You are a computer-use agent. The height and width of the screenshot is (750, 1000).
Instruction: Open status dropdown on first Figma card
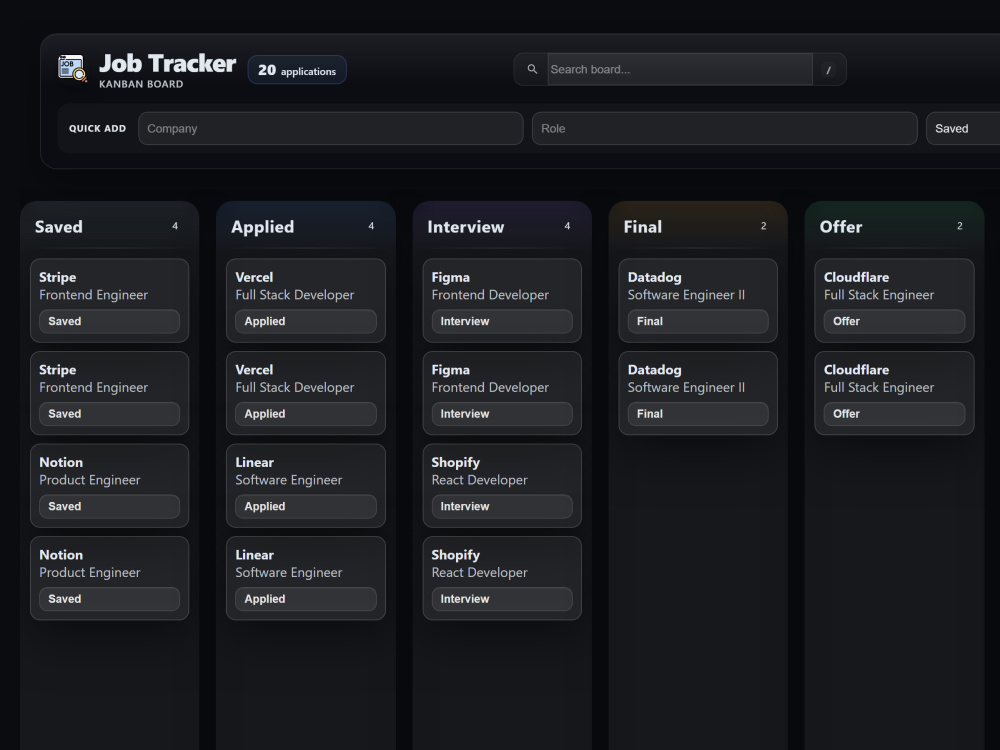click(x=502, y=321)
